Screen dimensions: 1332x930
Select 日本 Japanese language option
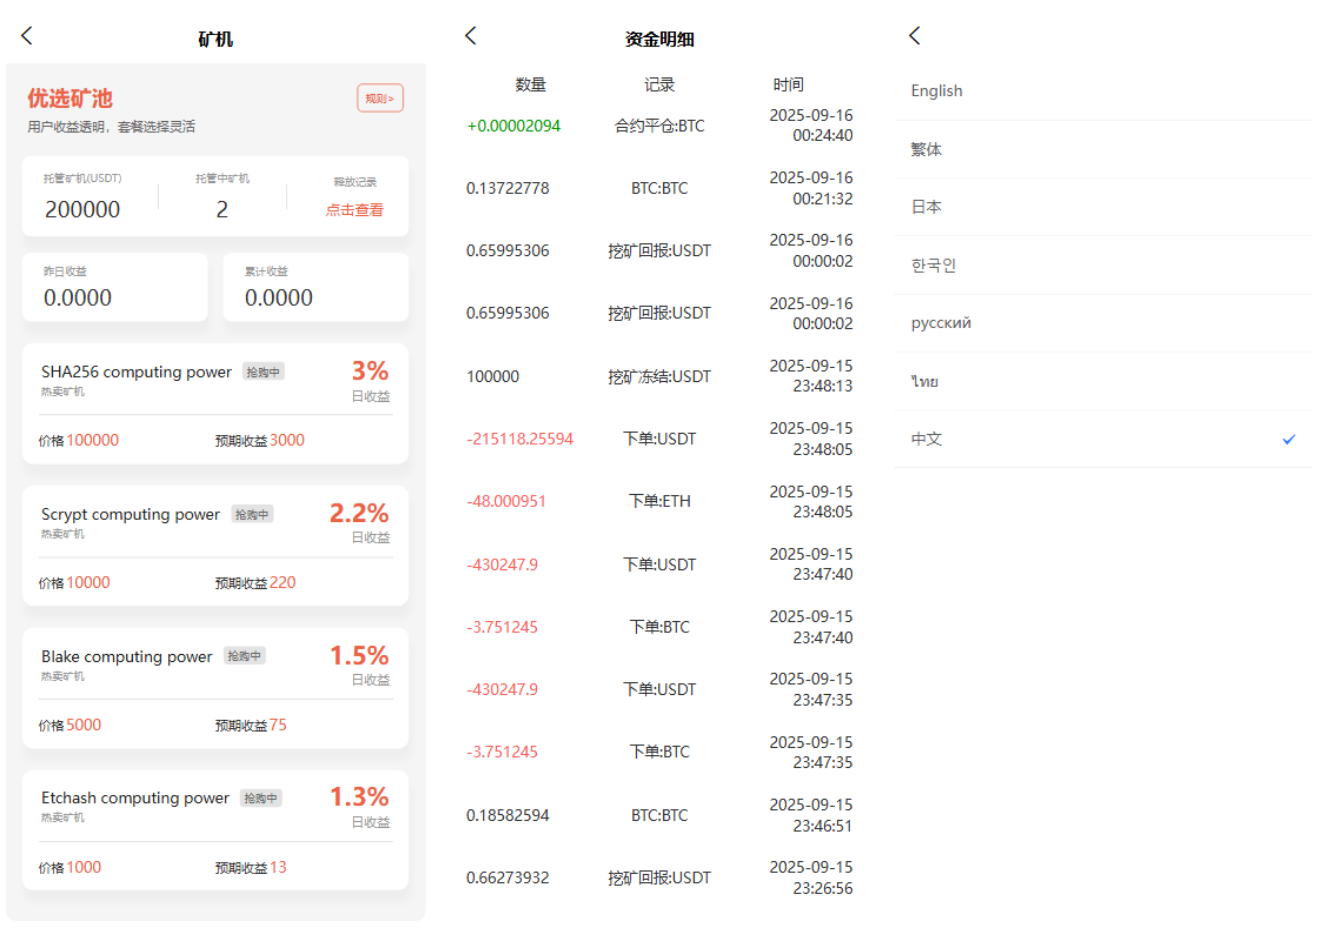pos(926,207)
